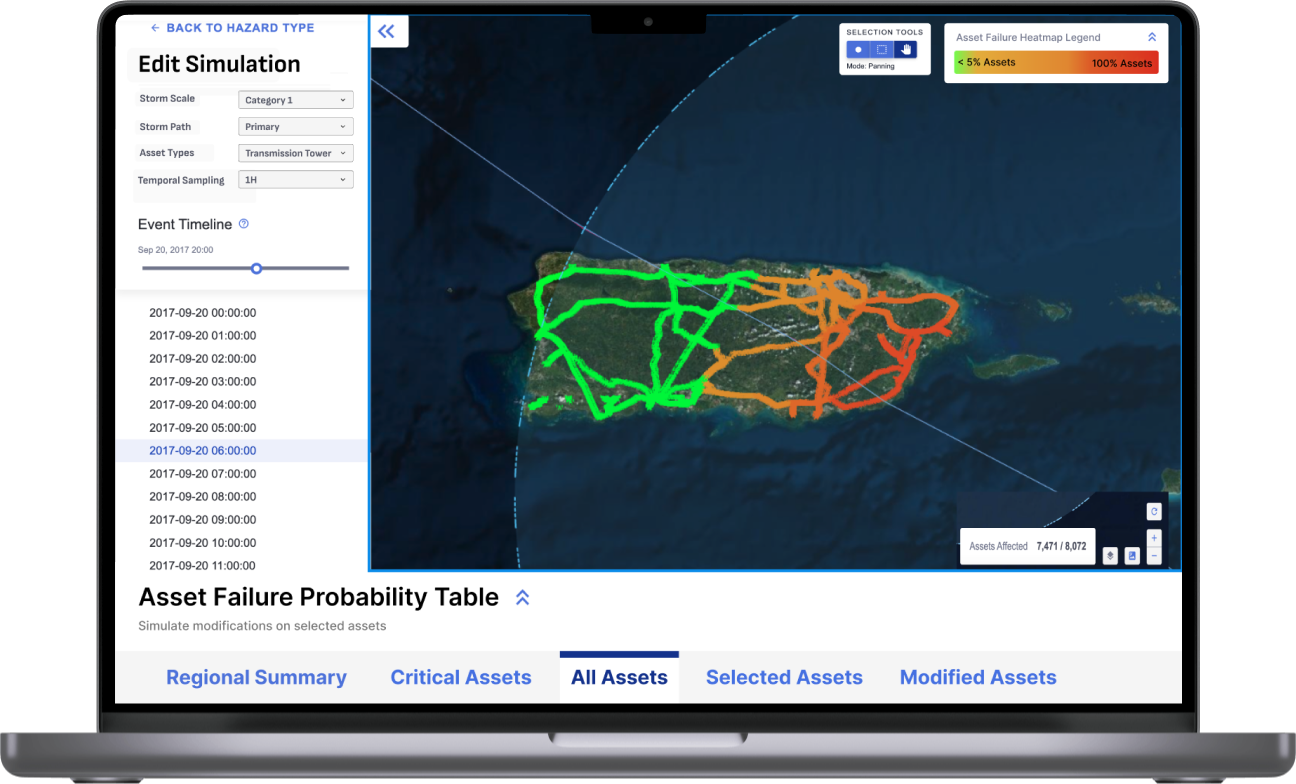Select the point selection tool
The width and height of the screenshot is (1296, 784).
[858, 49]
